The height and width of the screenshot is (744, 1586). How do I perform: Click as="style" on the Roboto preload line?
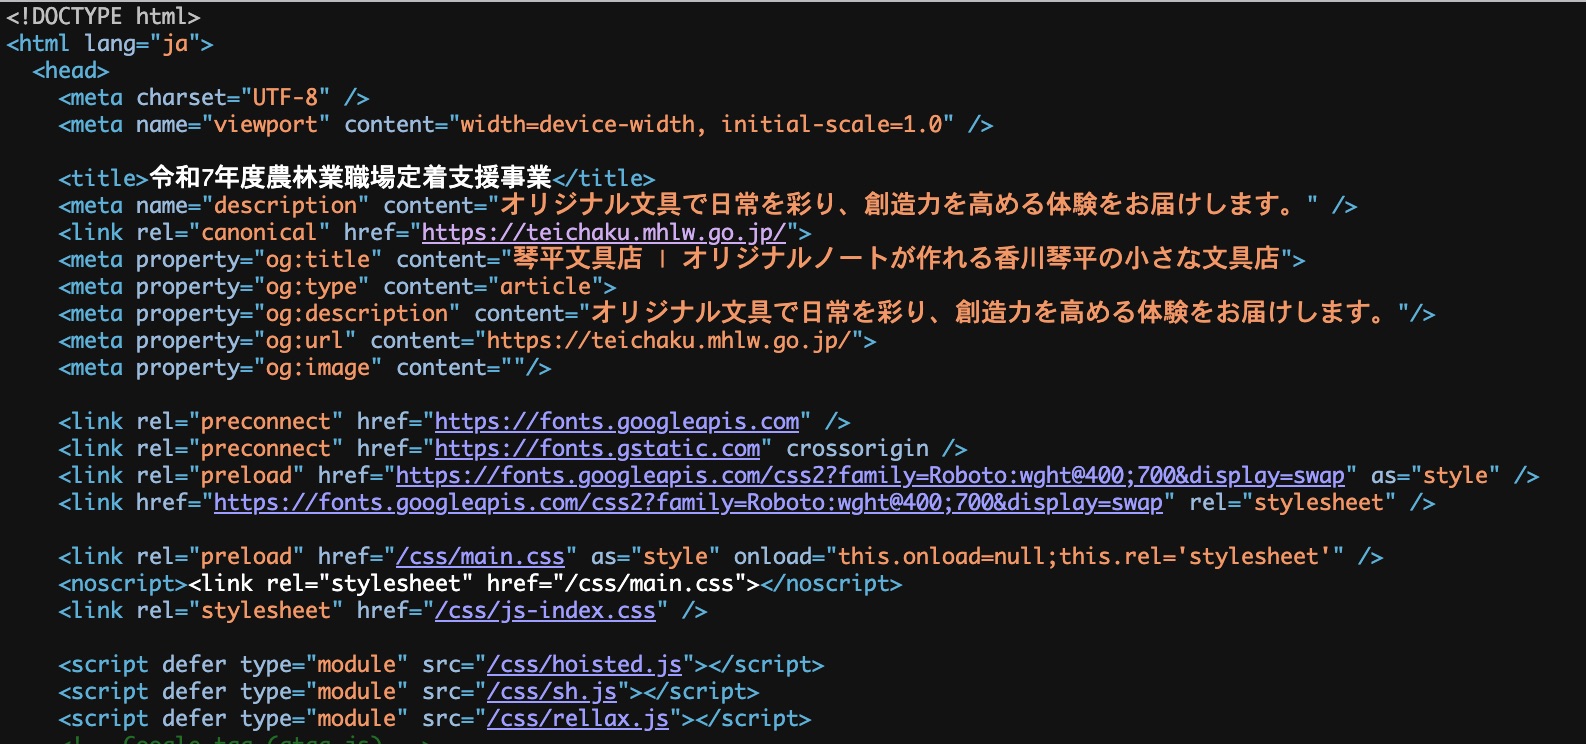(x=1436, y=476)
